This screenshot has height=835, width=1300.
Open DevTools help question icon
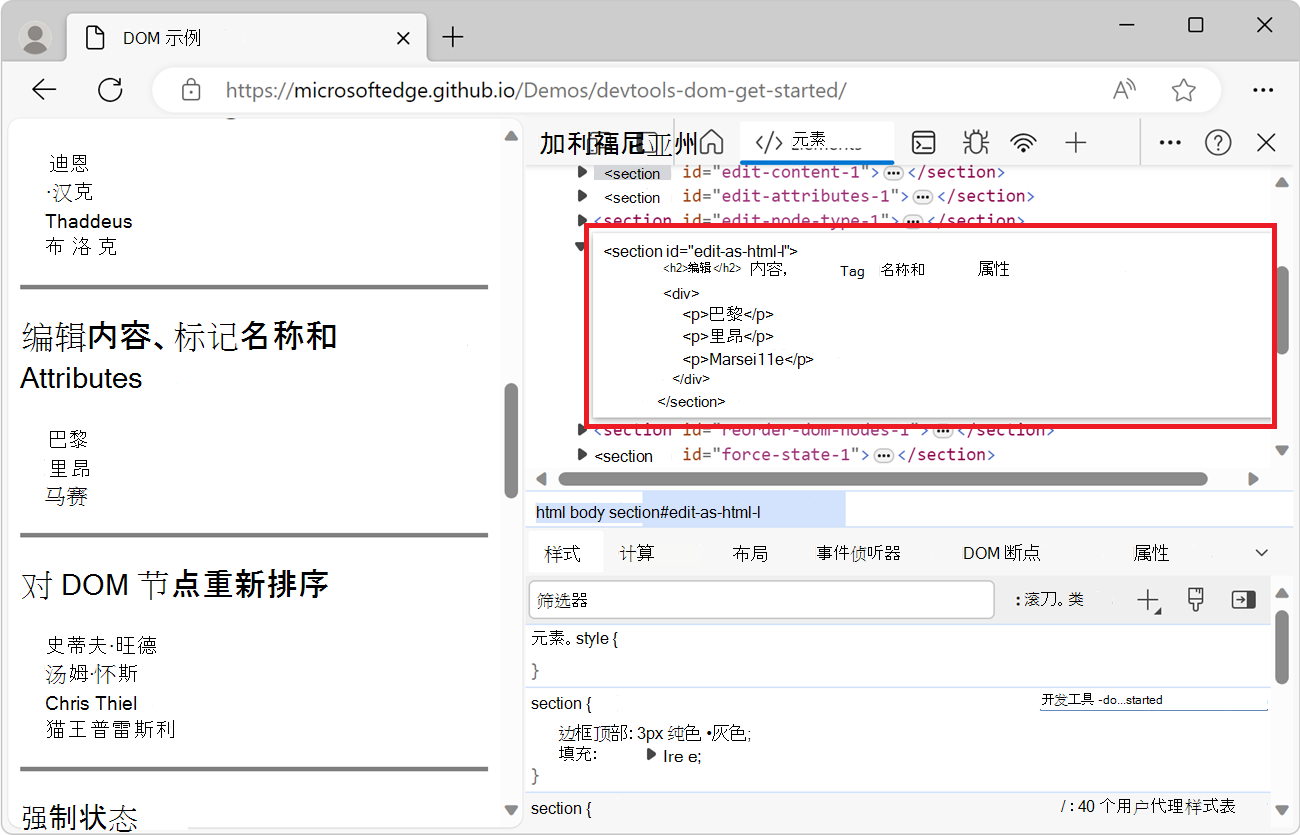[1218, 142]
